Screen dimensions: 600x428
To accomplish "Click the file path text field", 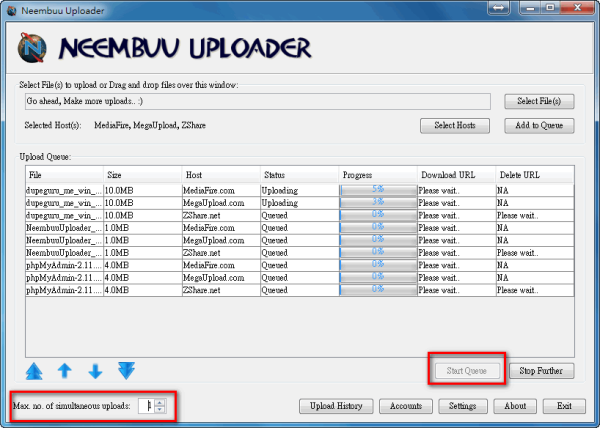I will point(258,101).
